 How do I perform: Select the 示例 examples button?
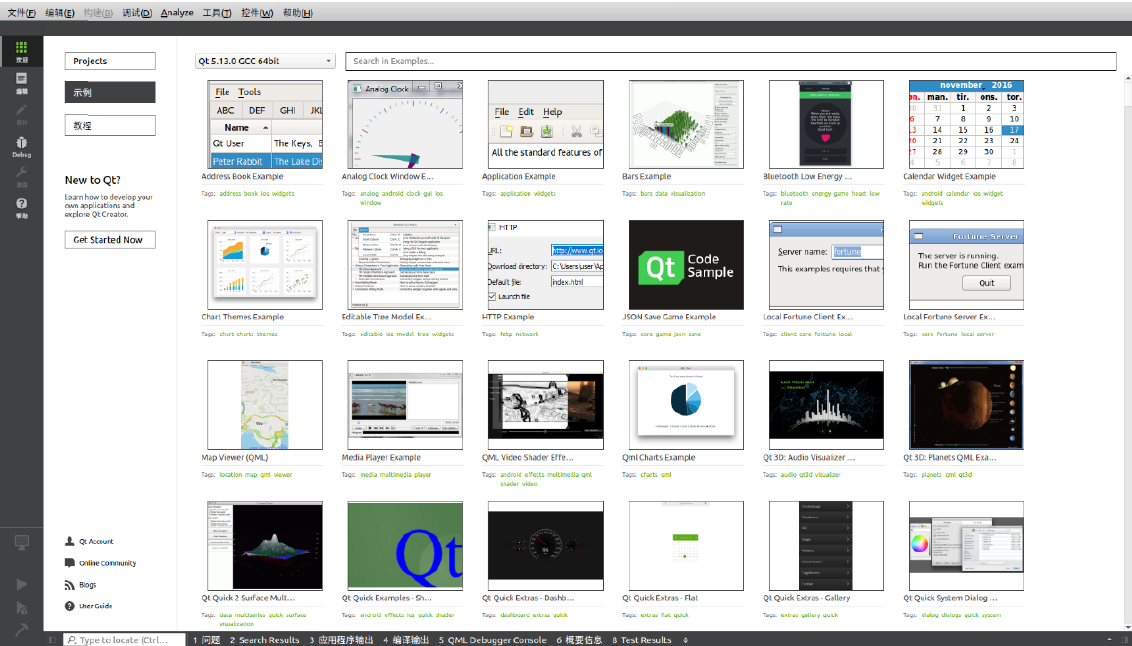coord(110,92)
